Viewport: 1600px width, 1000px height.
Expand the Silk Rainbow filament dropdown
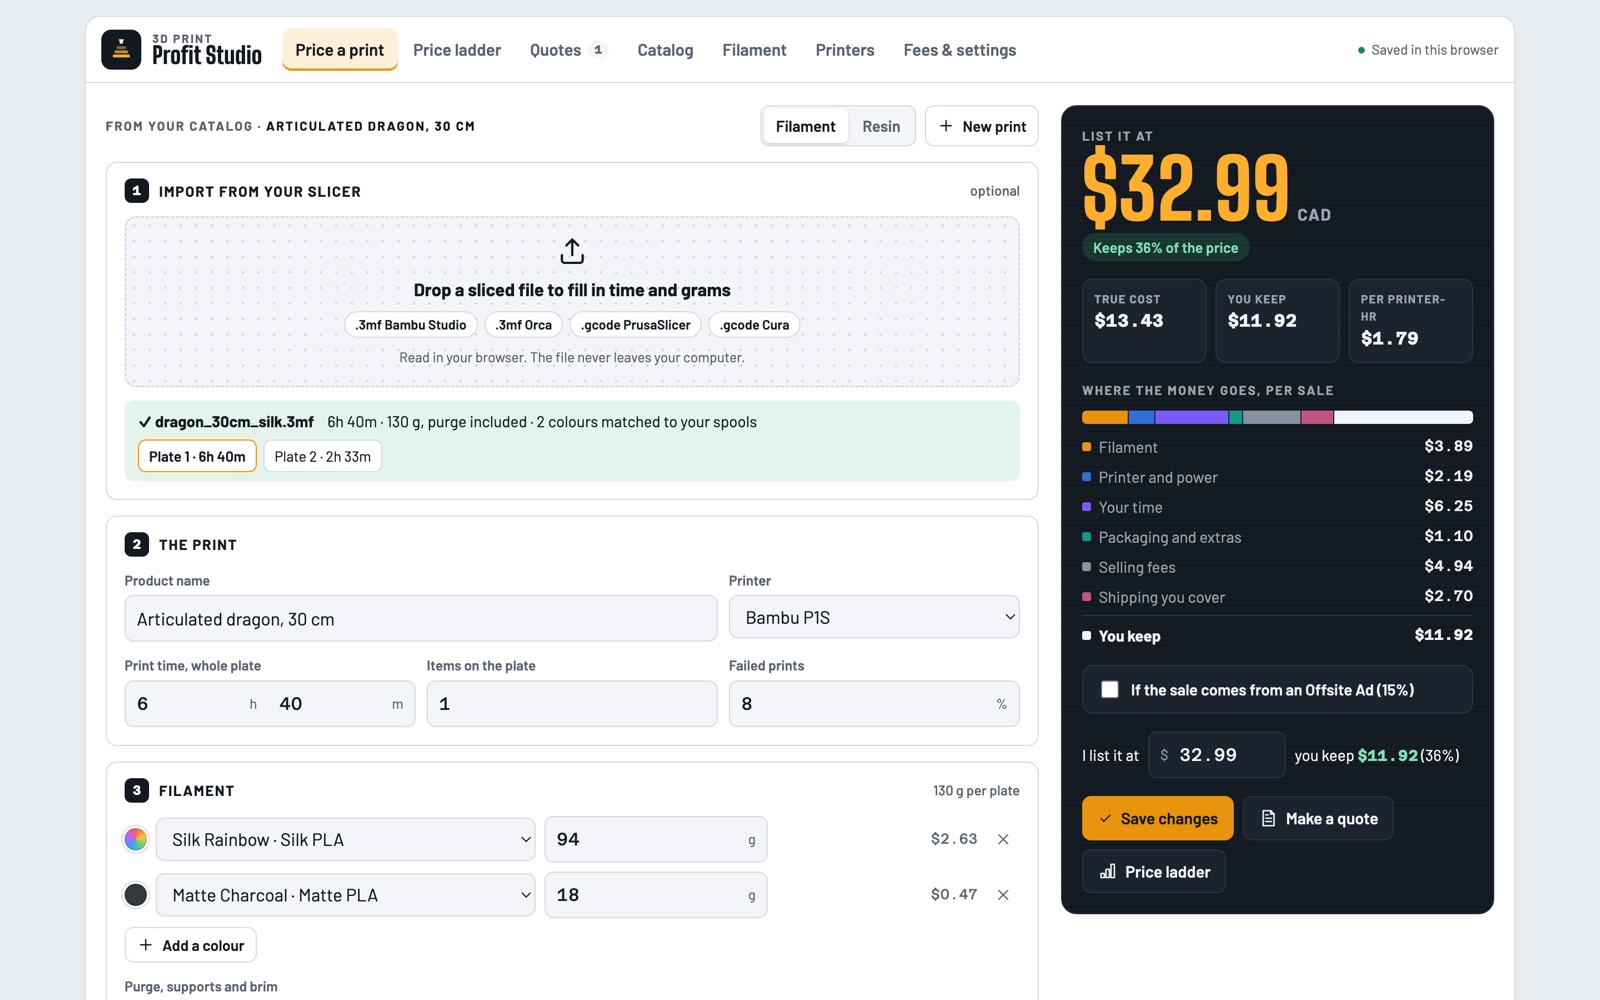[x=346, y=840]
